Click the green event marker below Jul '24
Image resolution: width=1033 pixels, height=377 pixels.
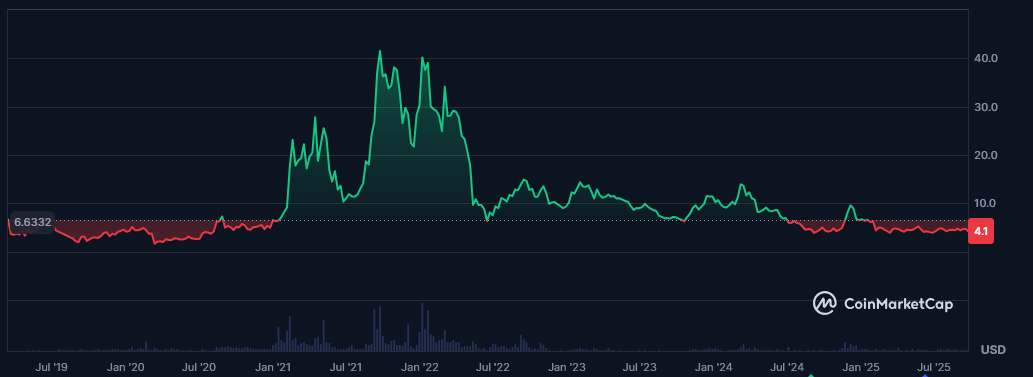point(811,376)
